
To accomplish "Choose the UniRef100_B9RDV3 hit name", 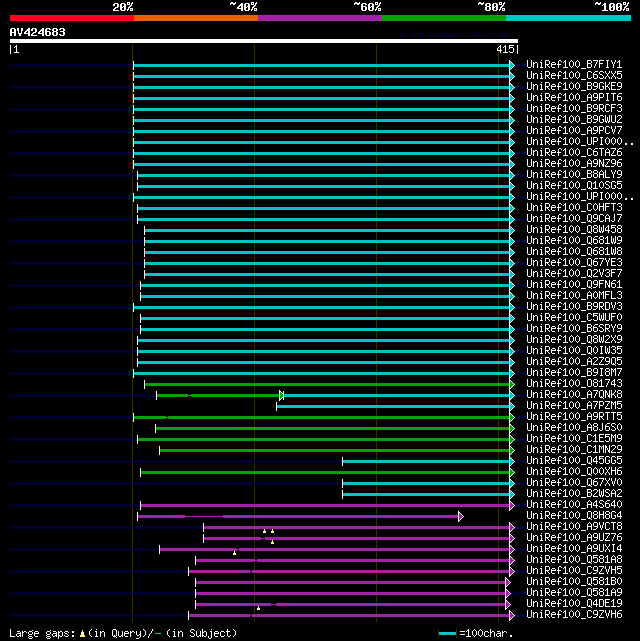I will tap(574, 307).
